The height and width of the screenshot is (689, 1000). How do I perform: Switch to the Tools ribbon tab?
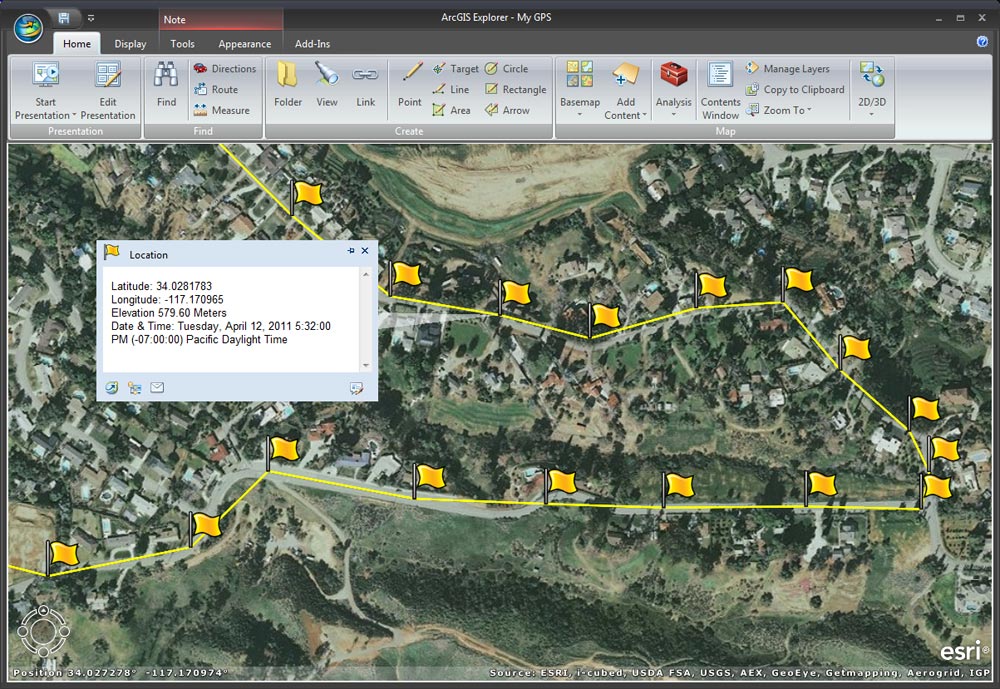pos(181,44)
